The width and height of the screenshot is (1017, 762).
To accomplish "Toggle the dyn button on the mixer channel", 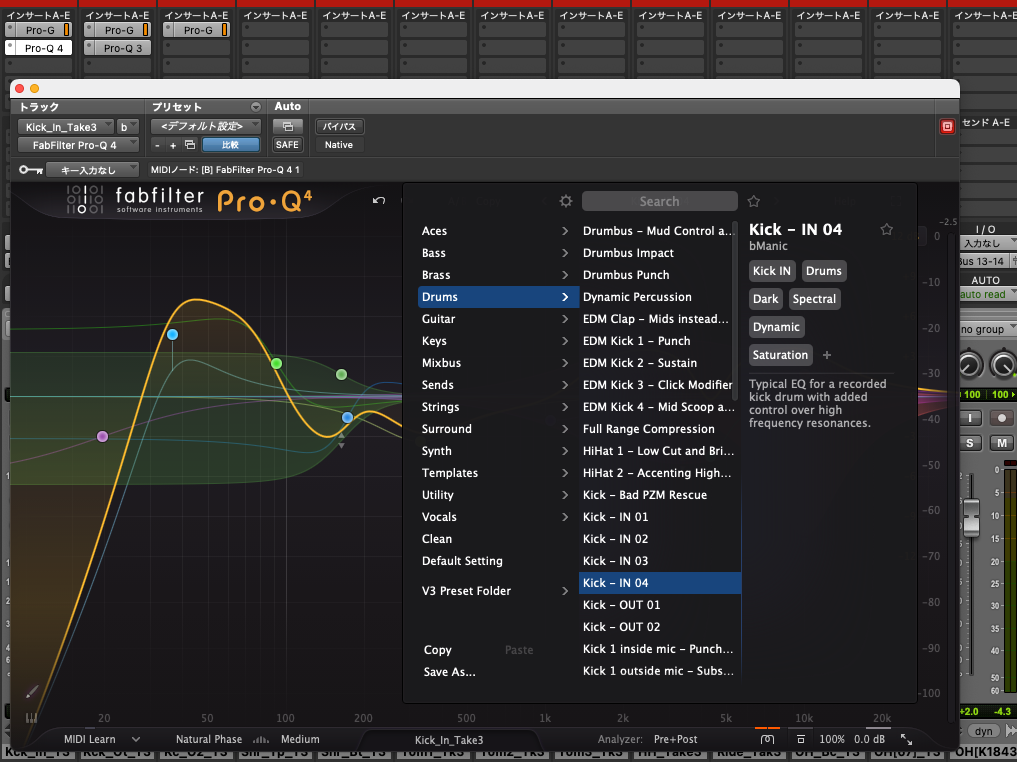I will [x=984, y=731].
